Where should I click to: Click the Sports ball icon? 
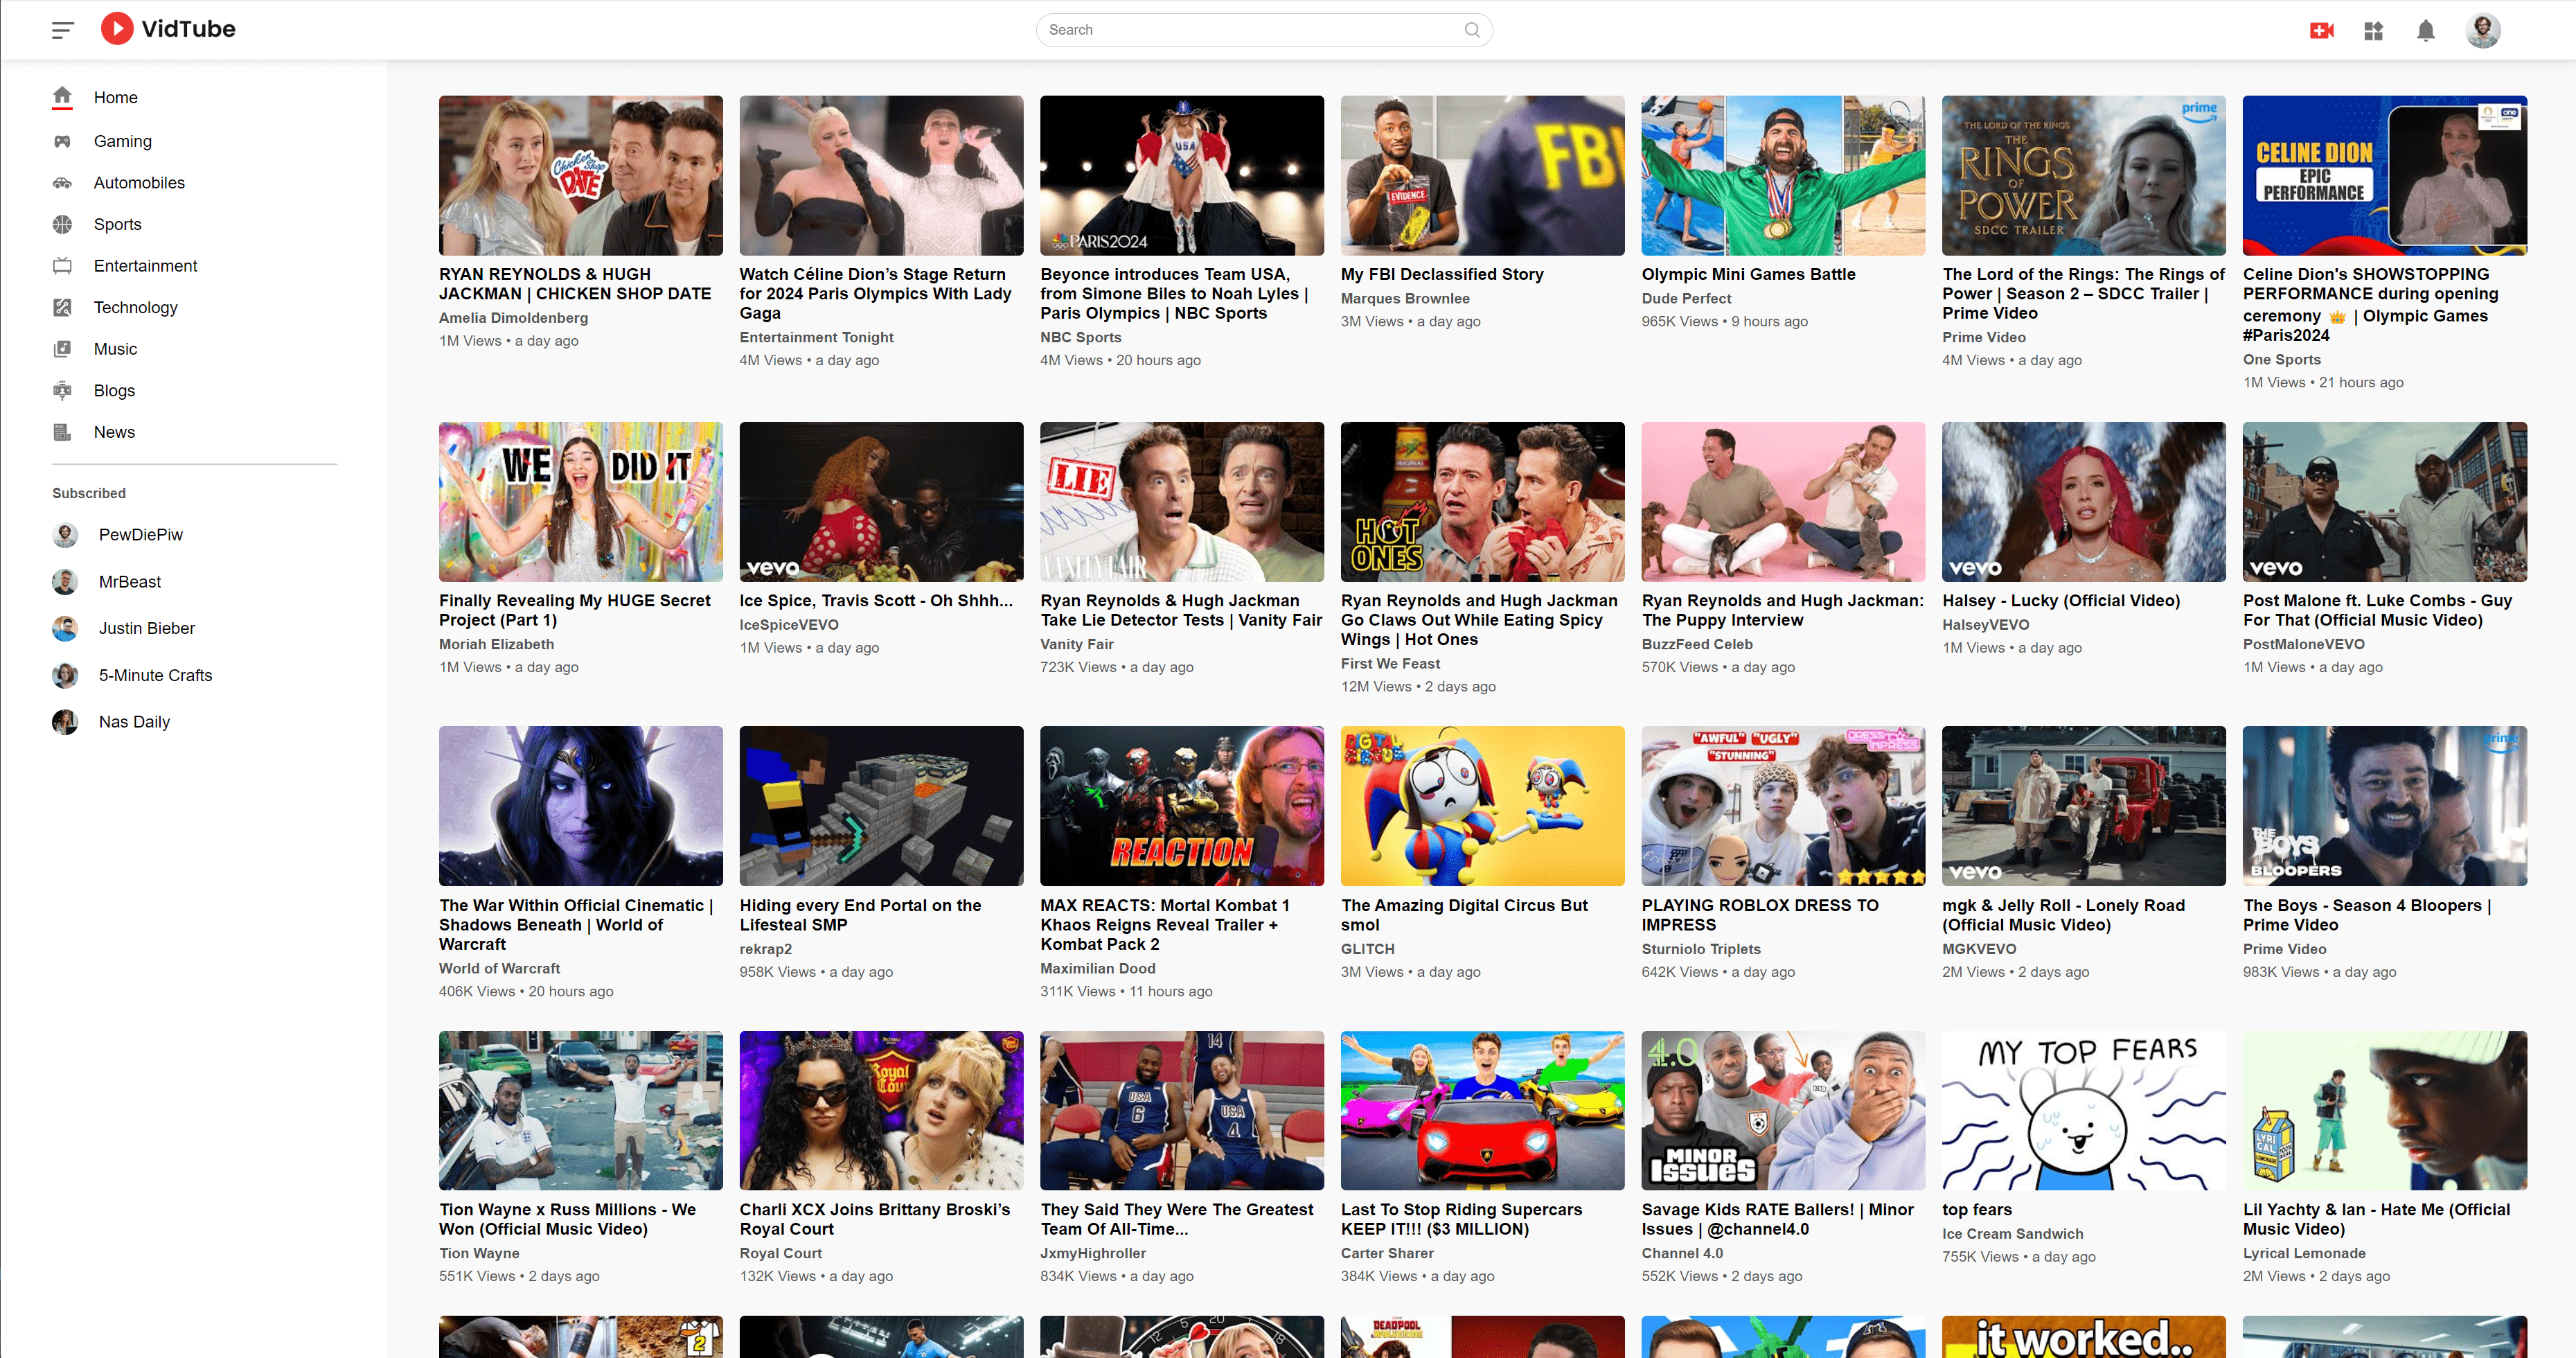(62, 224)
